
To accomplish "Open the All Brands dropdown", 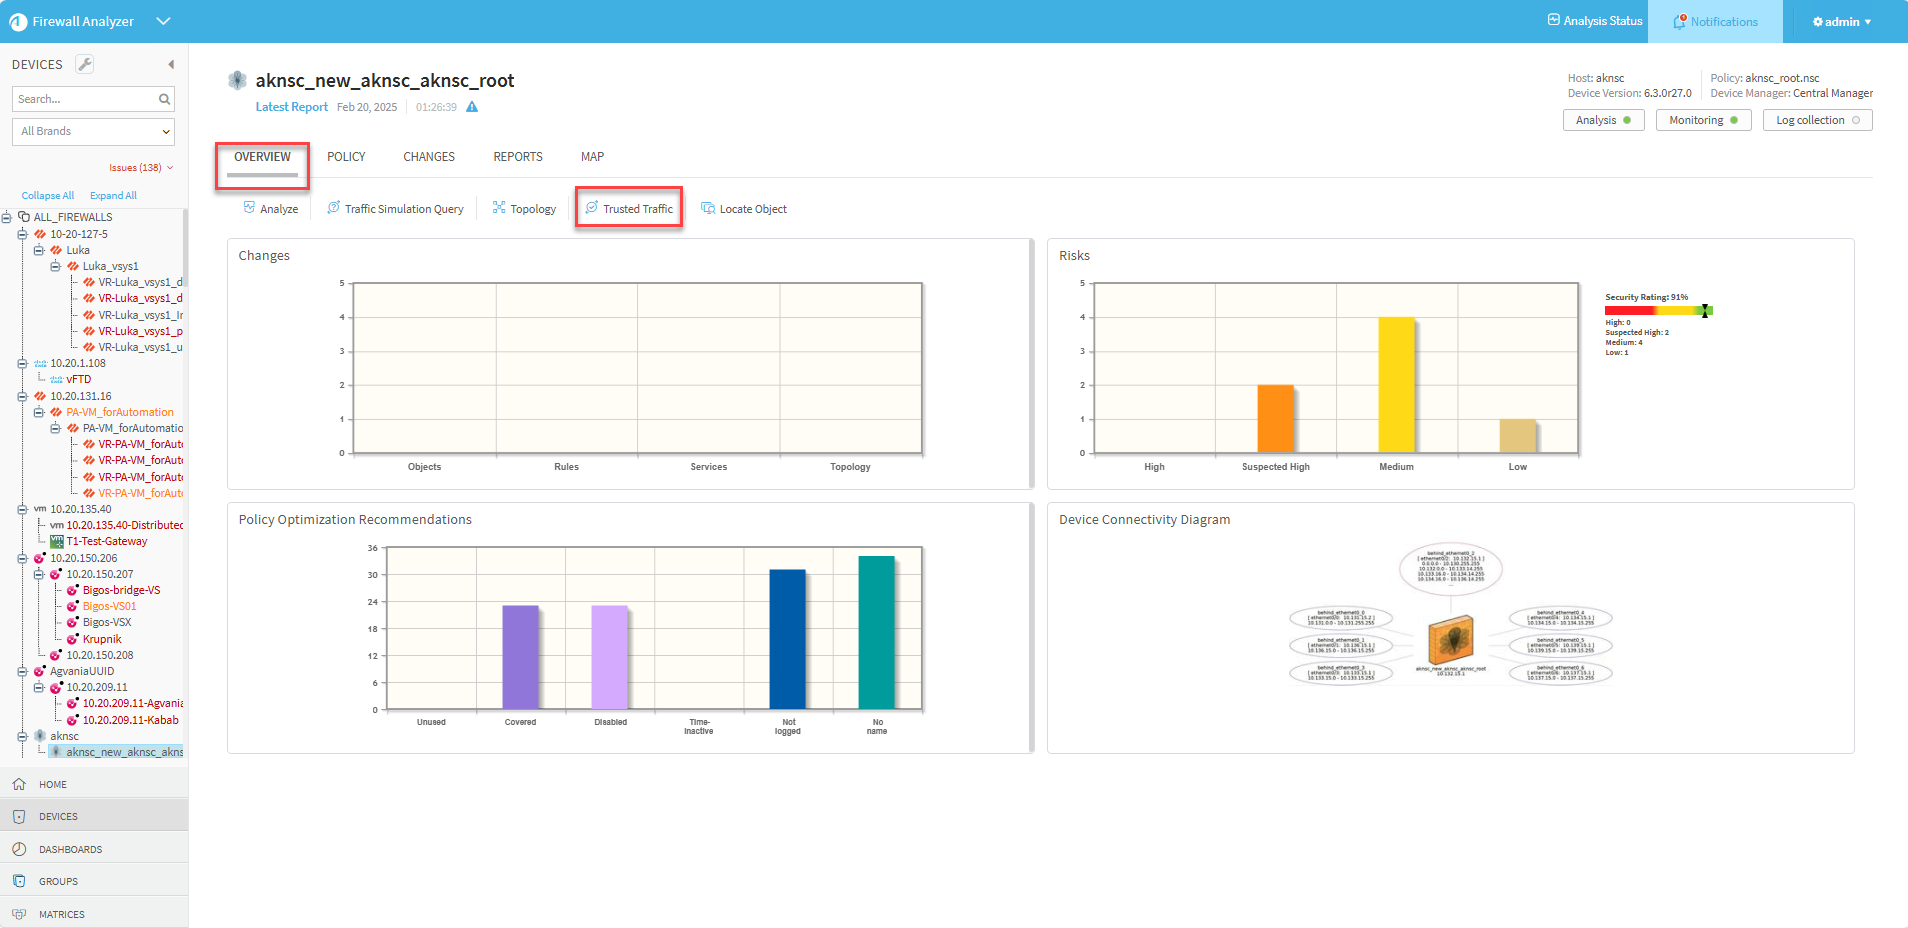I will (94, 131).
